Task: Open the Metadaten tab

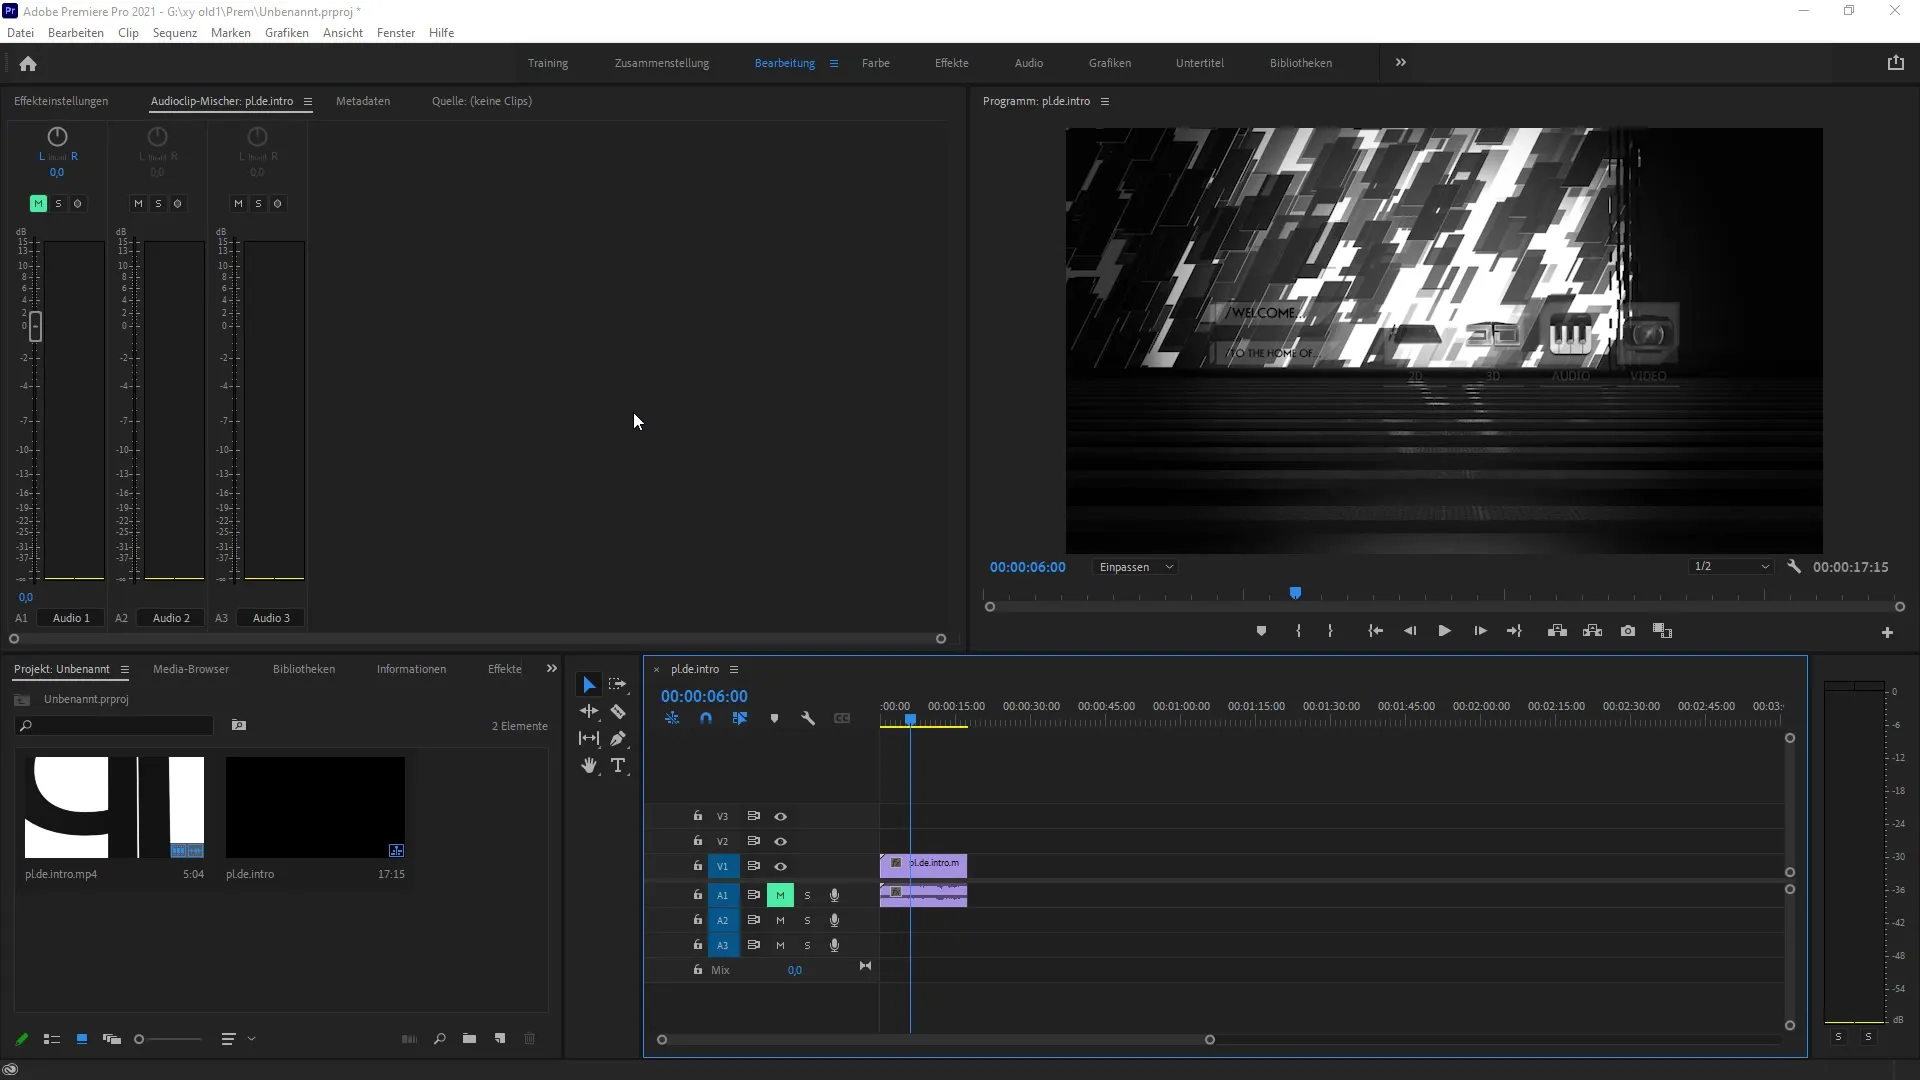Action: click(363, 101)
